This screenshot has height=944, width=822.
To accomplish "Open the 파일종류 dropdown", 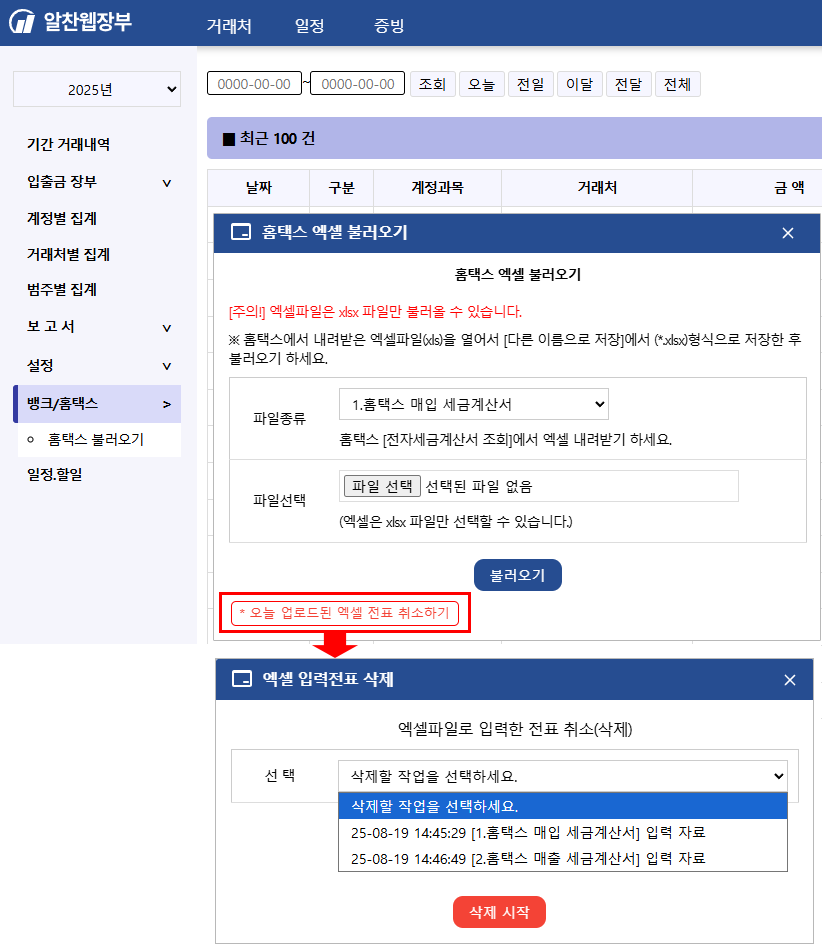I will point(473,404).
